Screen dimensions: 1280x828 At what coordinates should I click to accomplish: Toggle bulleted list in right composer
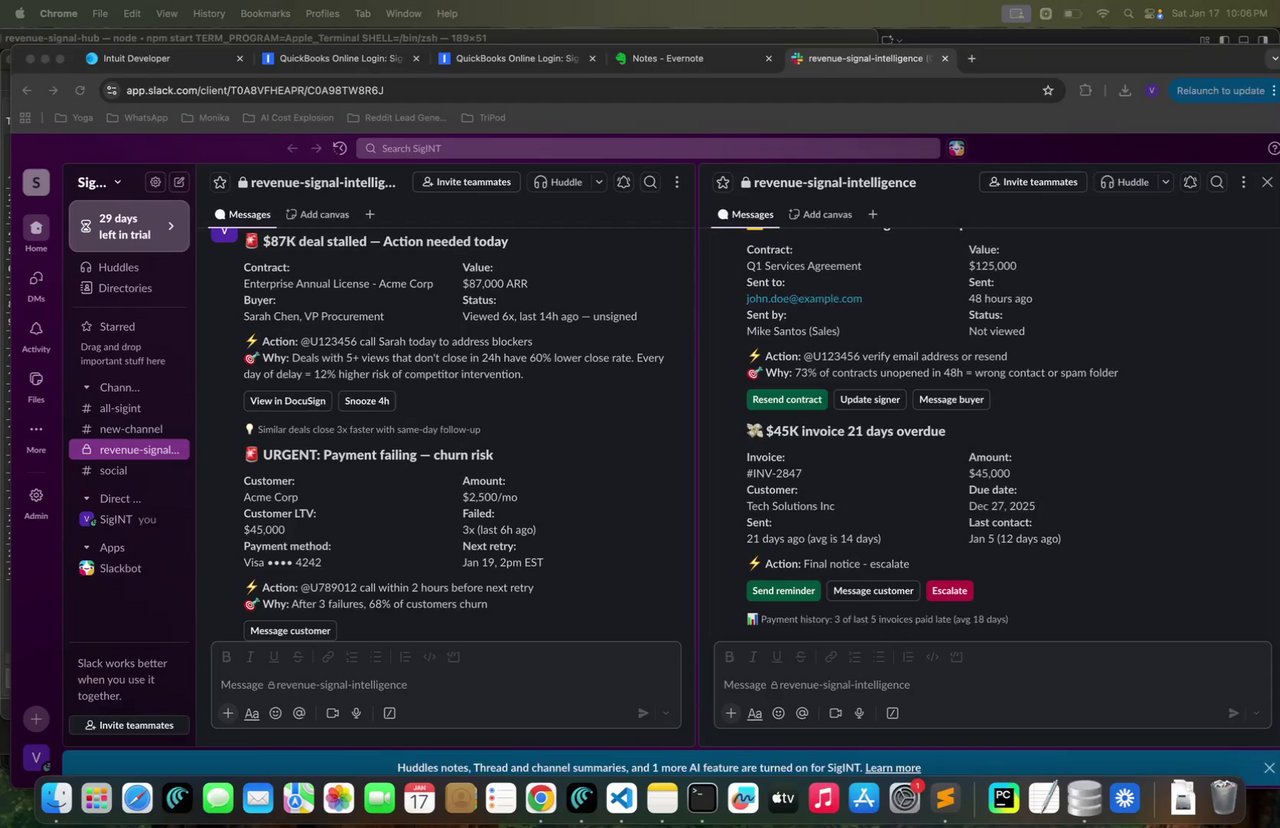pyautogui.click(x=878, y=657)
